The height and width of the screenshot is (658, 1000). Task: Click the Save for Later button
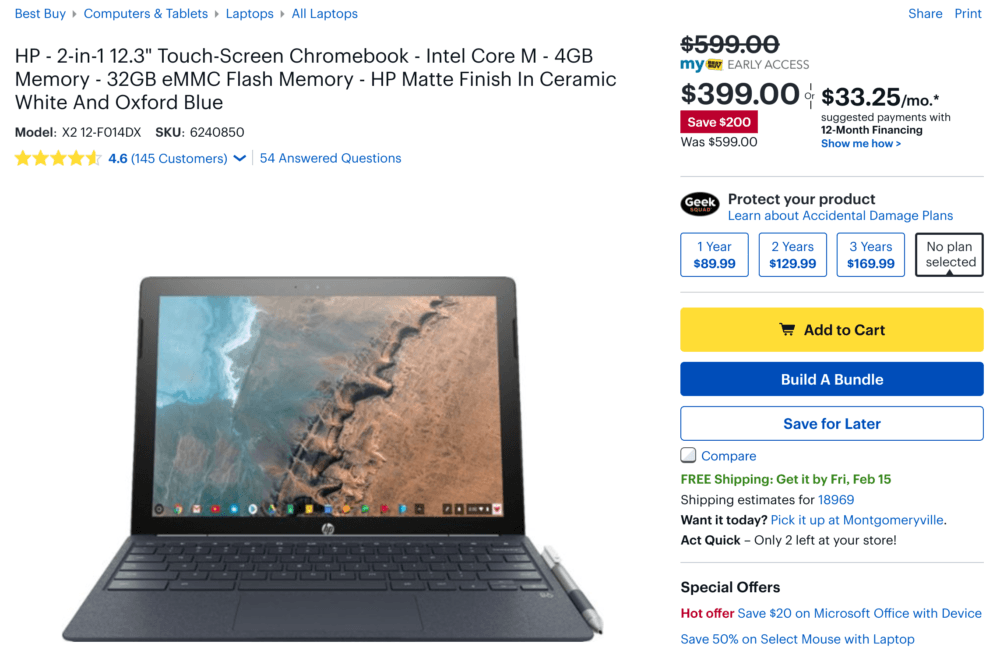coord(832,423)
